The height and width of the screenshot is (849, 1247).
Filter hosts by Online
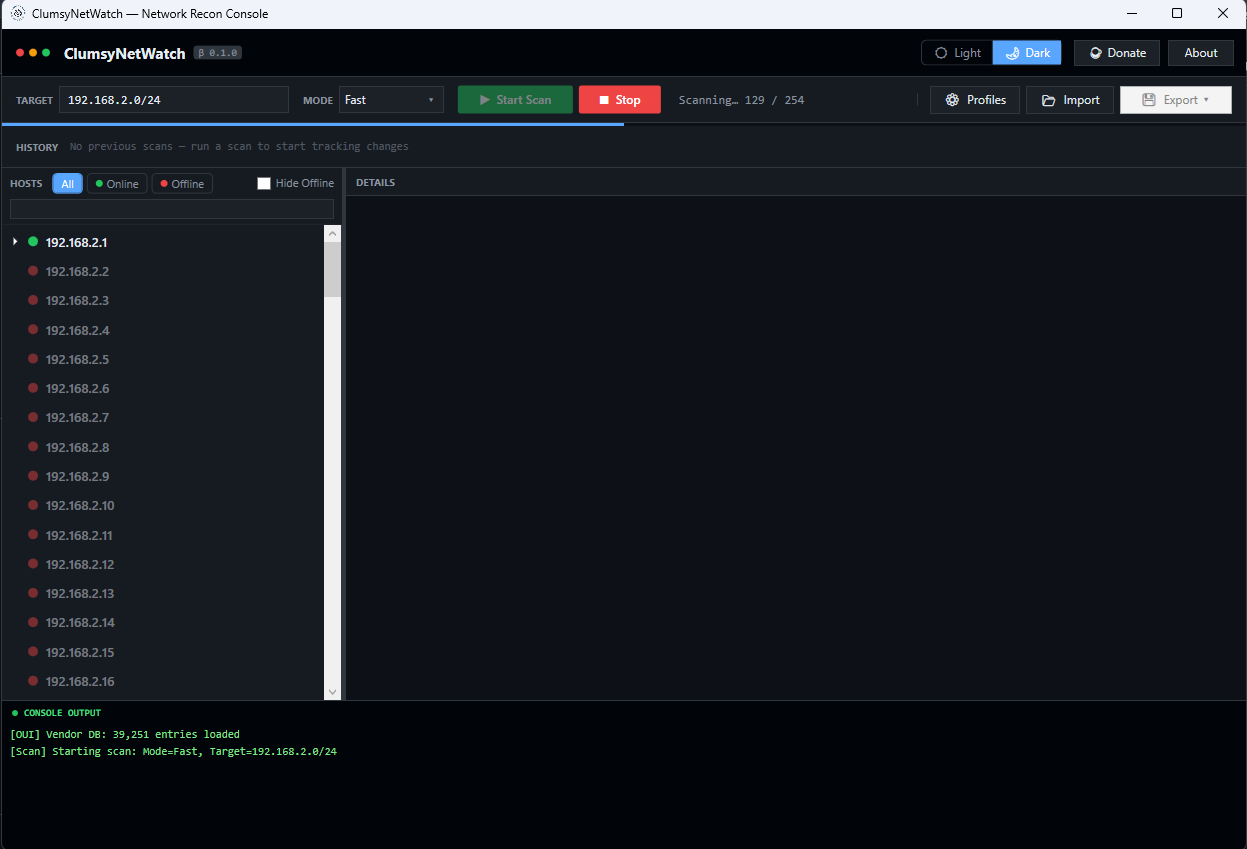pyautogui.click(x=117, y=184)
